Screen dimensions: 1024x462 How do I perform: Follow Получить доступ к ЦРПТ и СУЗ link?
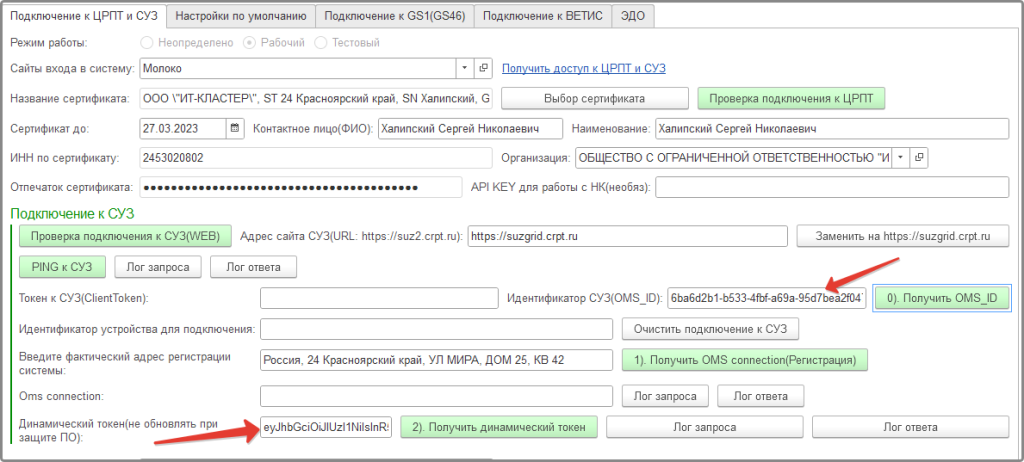click(583, 68)
